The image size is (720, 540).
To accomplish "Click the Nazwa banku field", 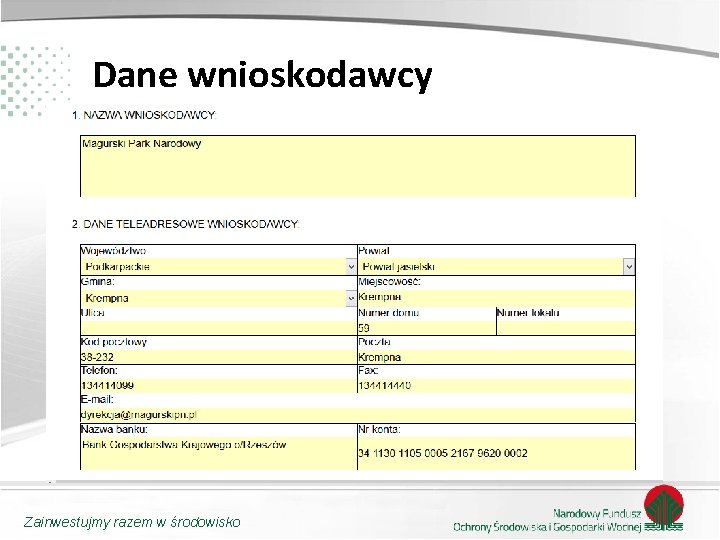I will 219,453.
